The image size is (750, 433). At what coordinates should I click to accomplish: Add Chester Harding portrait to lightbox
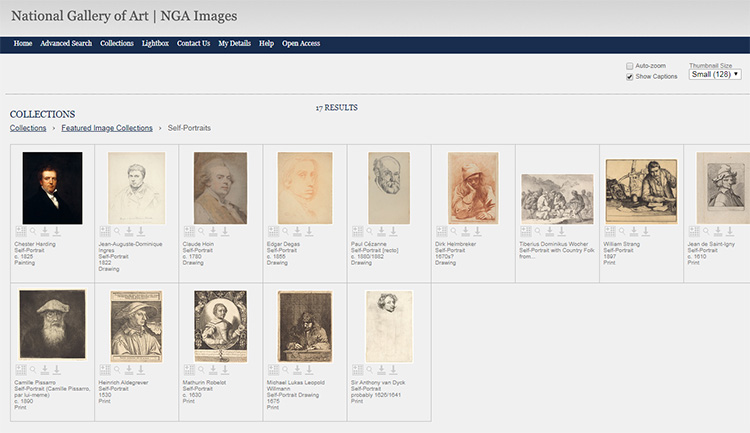pos(21,232)
